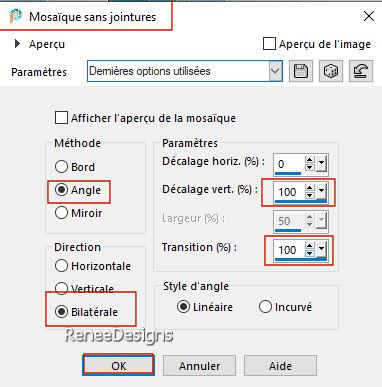This screenshot has width=382, height=387.
Task: Click the reset to default arrow icon
Action: [x=361, y=71]
